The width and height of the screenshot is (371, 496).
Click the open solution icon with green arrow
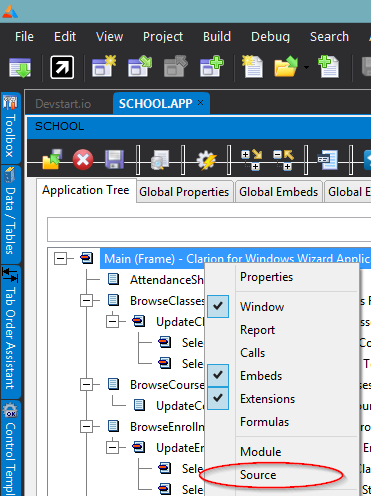[140, 66]
